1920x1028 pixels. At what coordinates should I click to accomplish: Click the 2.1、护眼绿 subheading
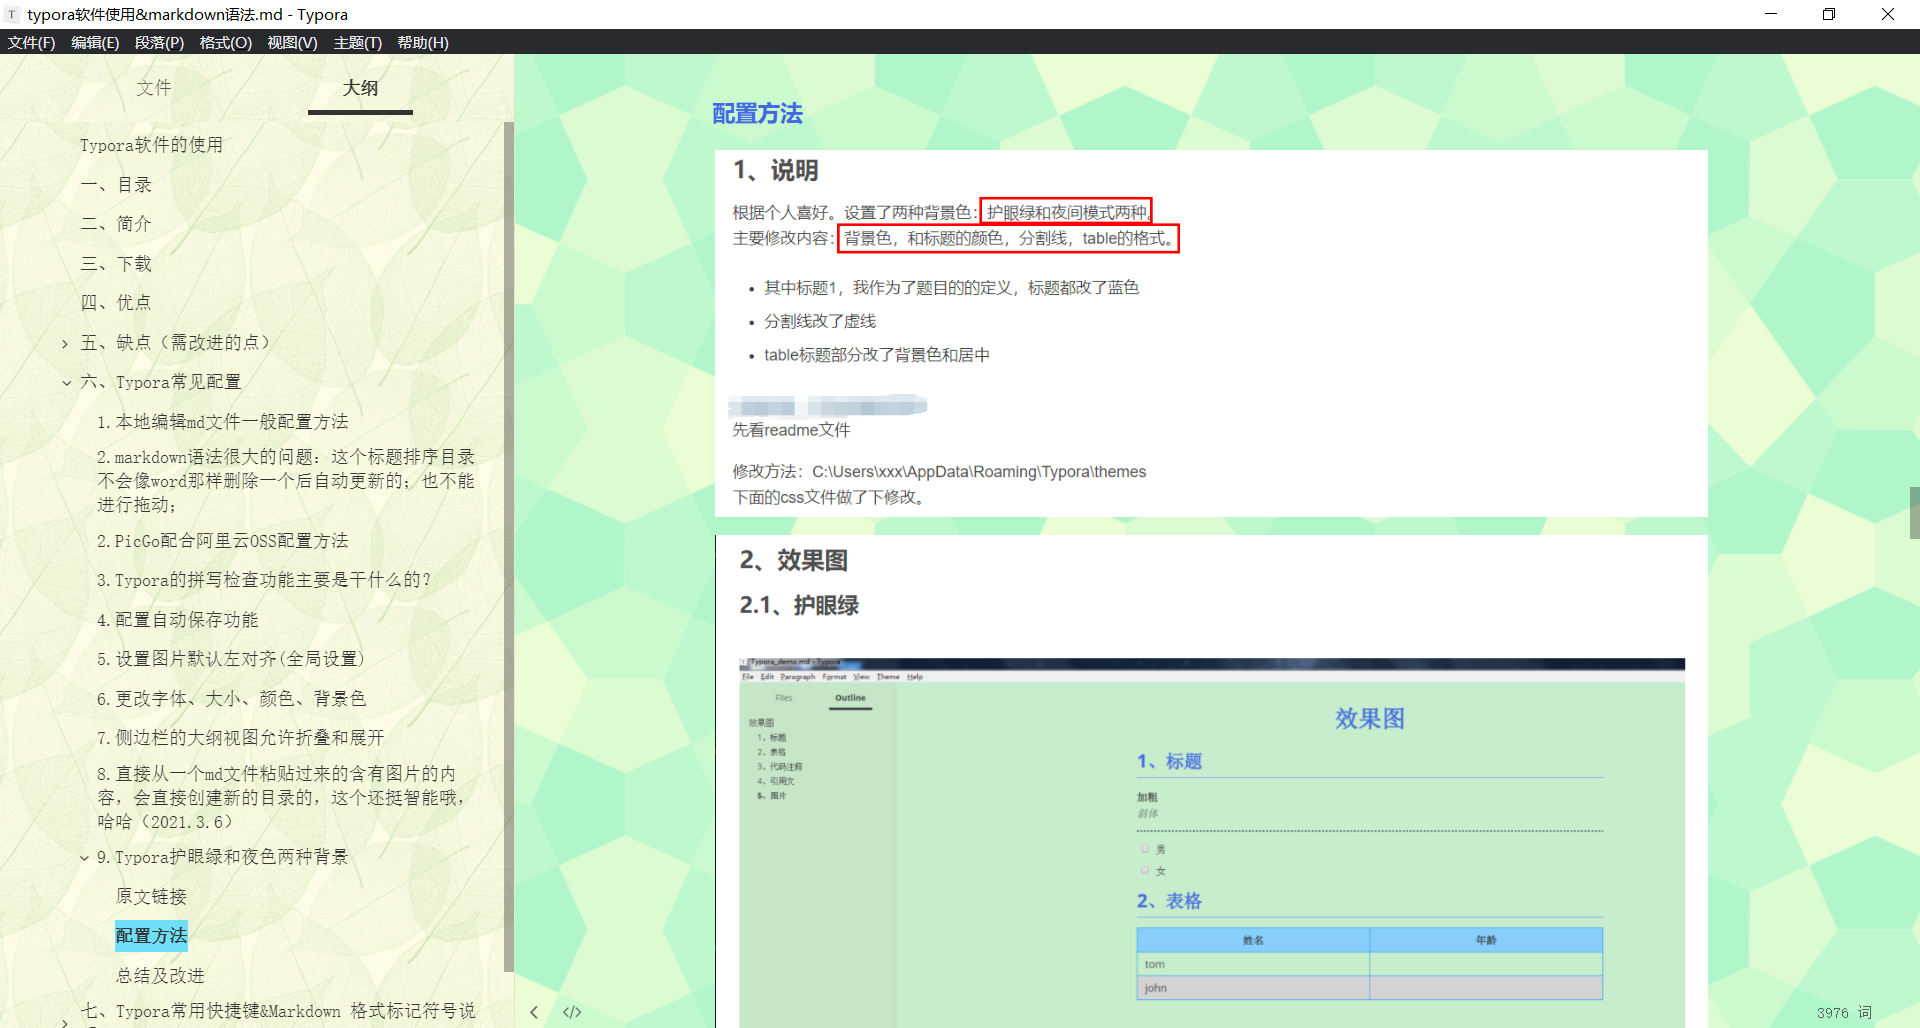[x=799, y=606]
